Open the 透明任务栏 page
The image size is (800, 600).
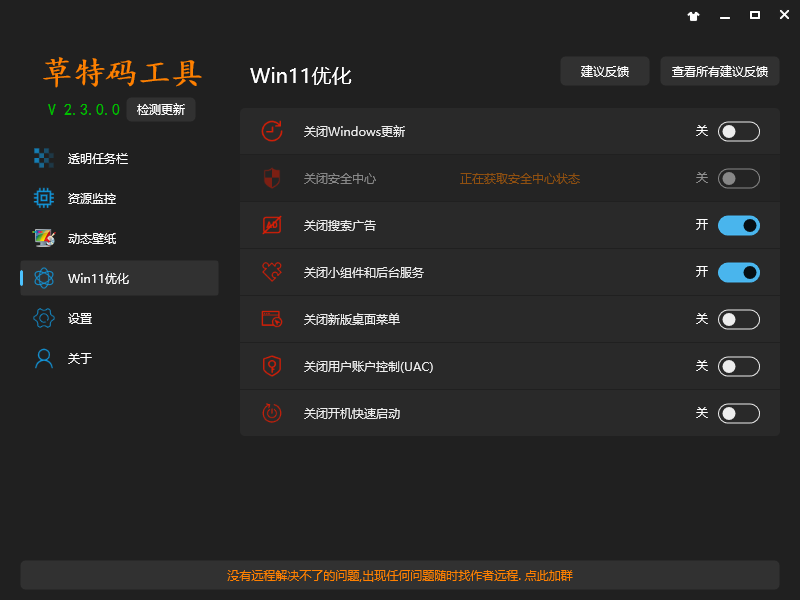tap(119, 158)
